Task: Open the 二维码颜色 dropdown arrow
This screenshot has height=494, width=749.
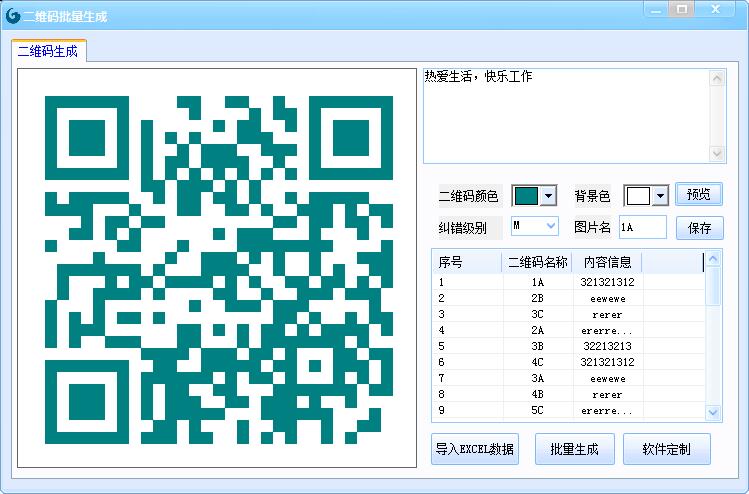Action: coord(548,196)
